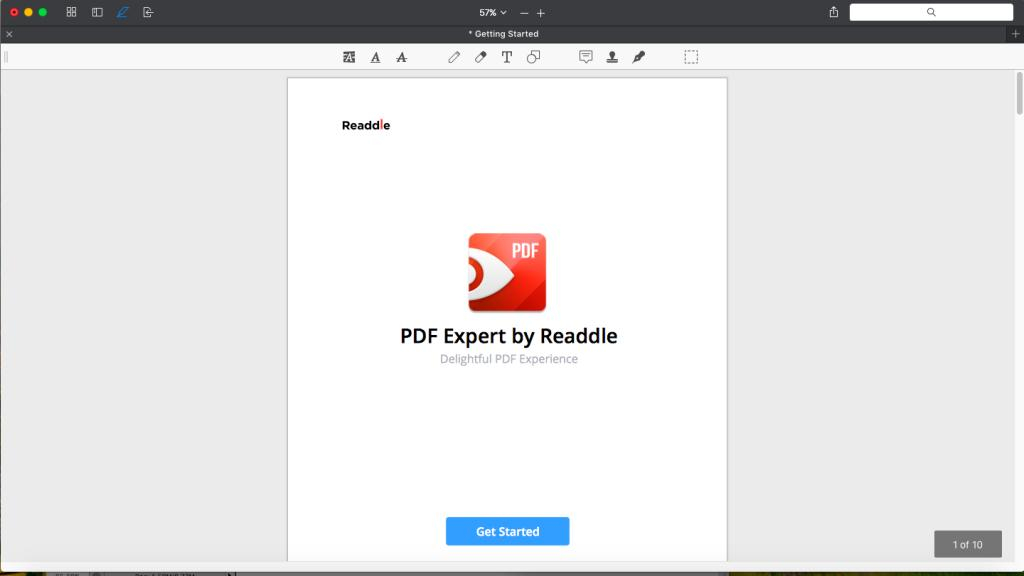The width and height of the screenshot is (1024, 576).
Task: Toggle the annotation pen mode in title bar
Action: (x=123, y=12)
